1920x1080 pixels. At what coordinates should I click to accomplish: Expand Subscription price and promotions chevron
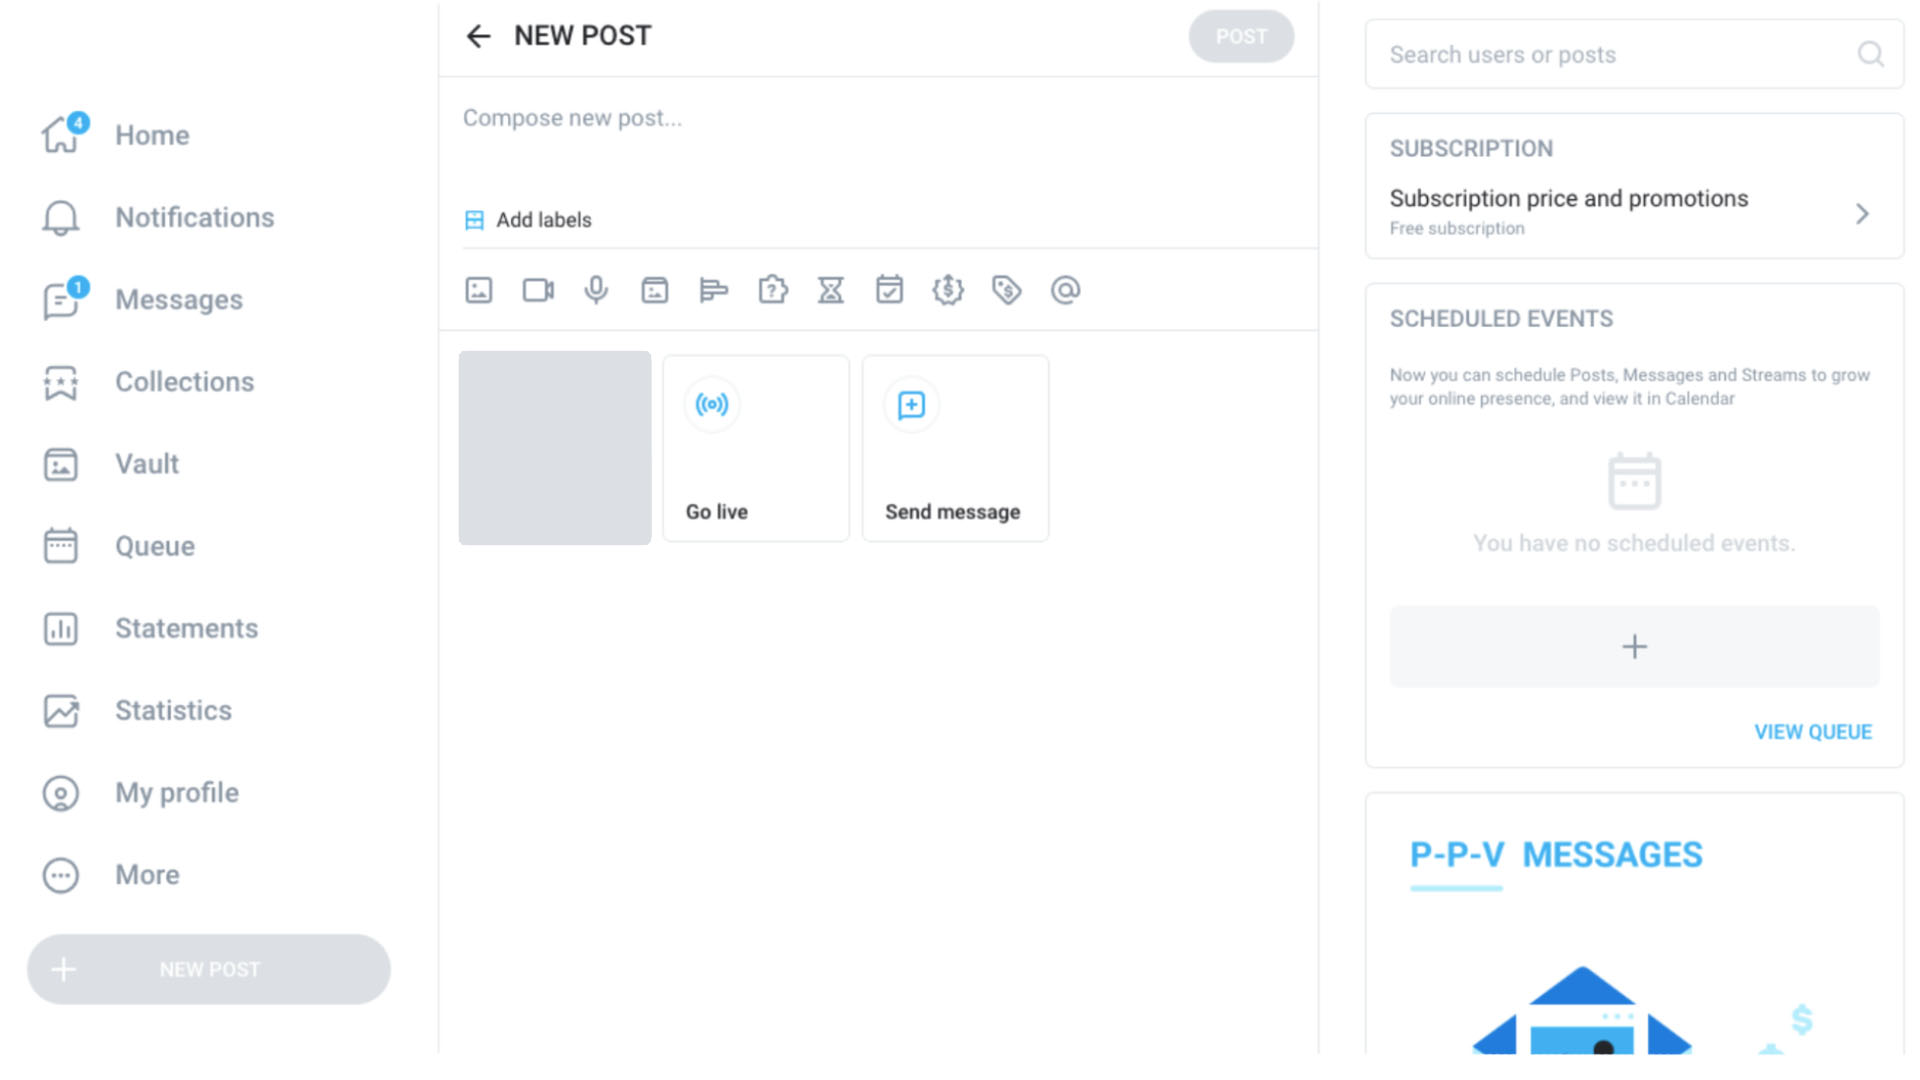1862,213
